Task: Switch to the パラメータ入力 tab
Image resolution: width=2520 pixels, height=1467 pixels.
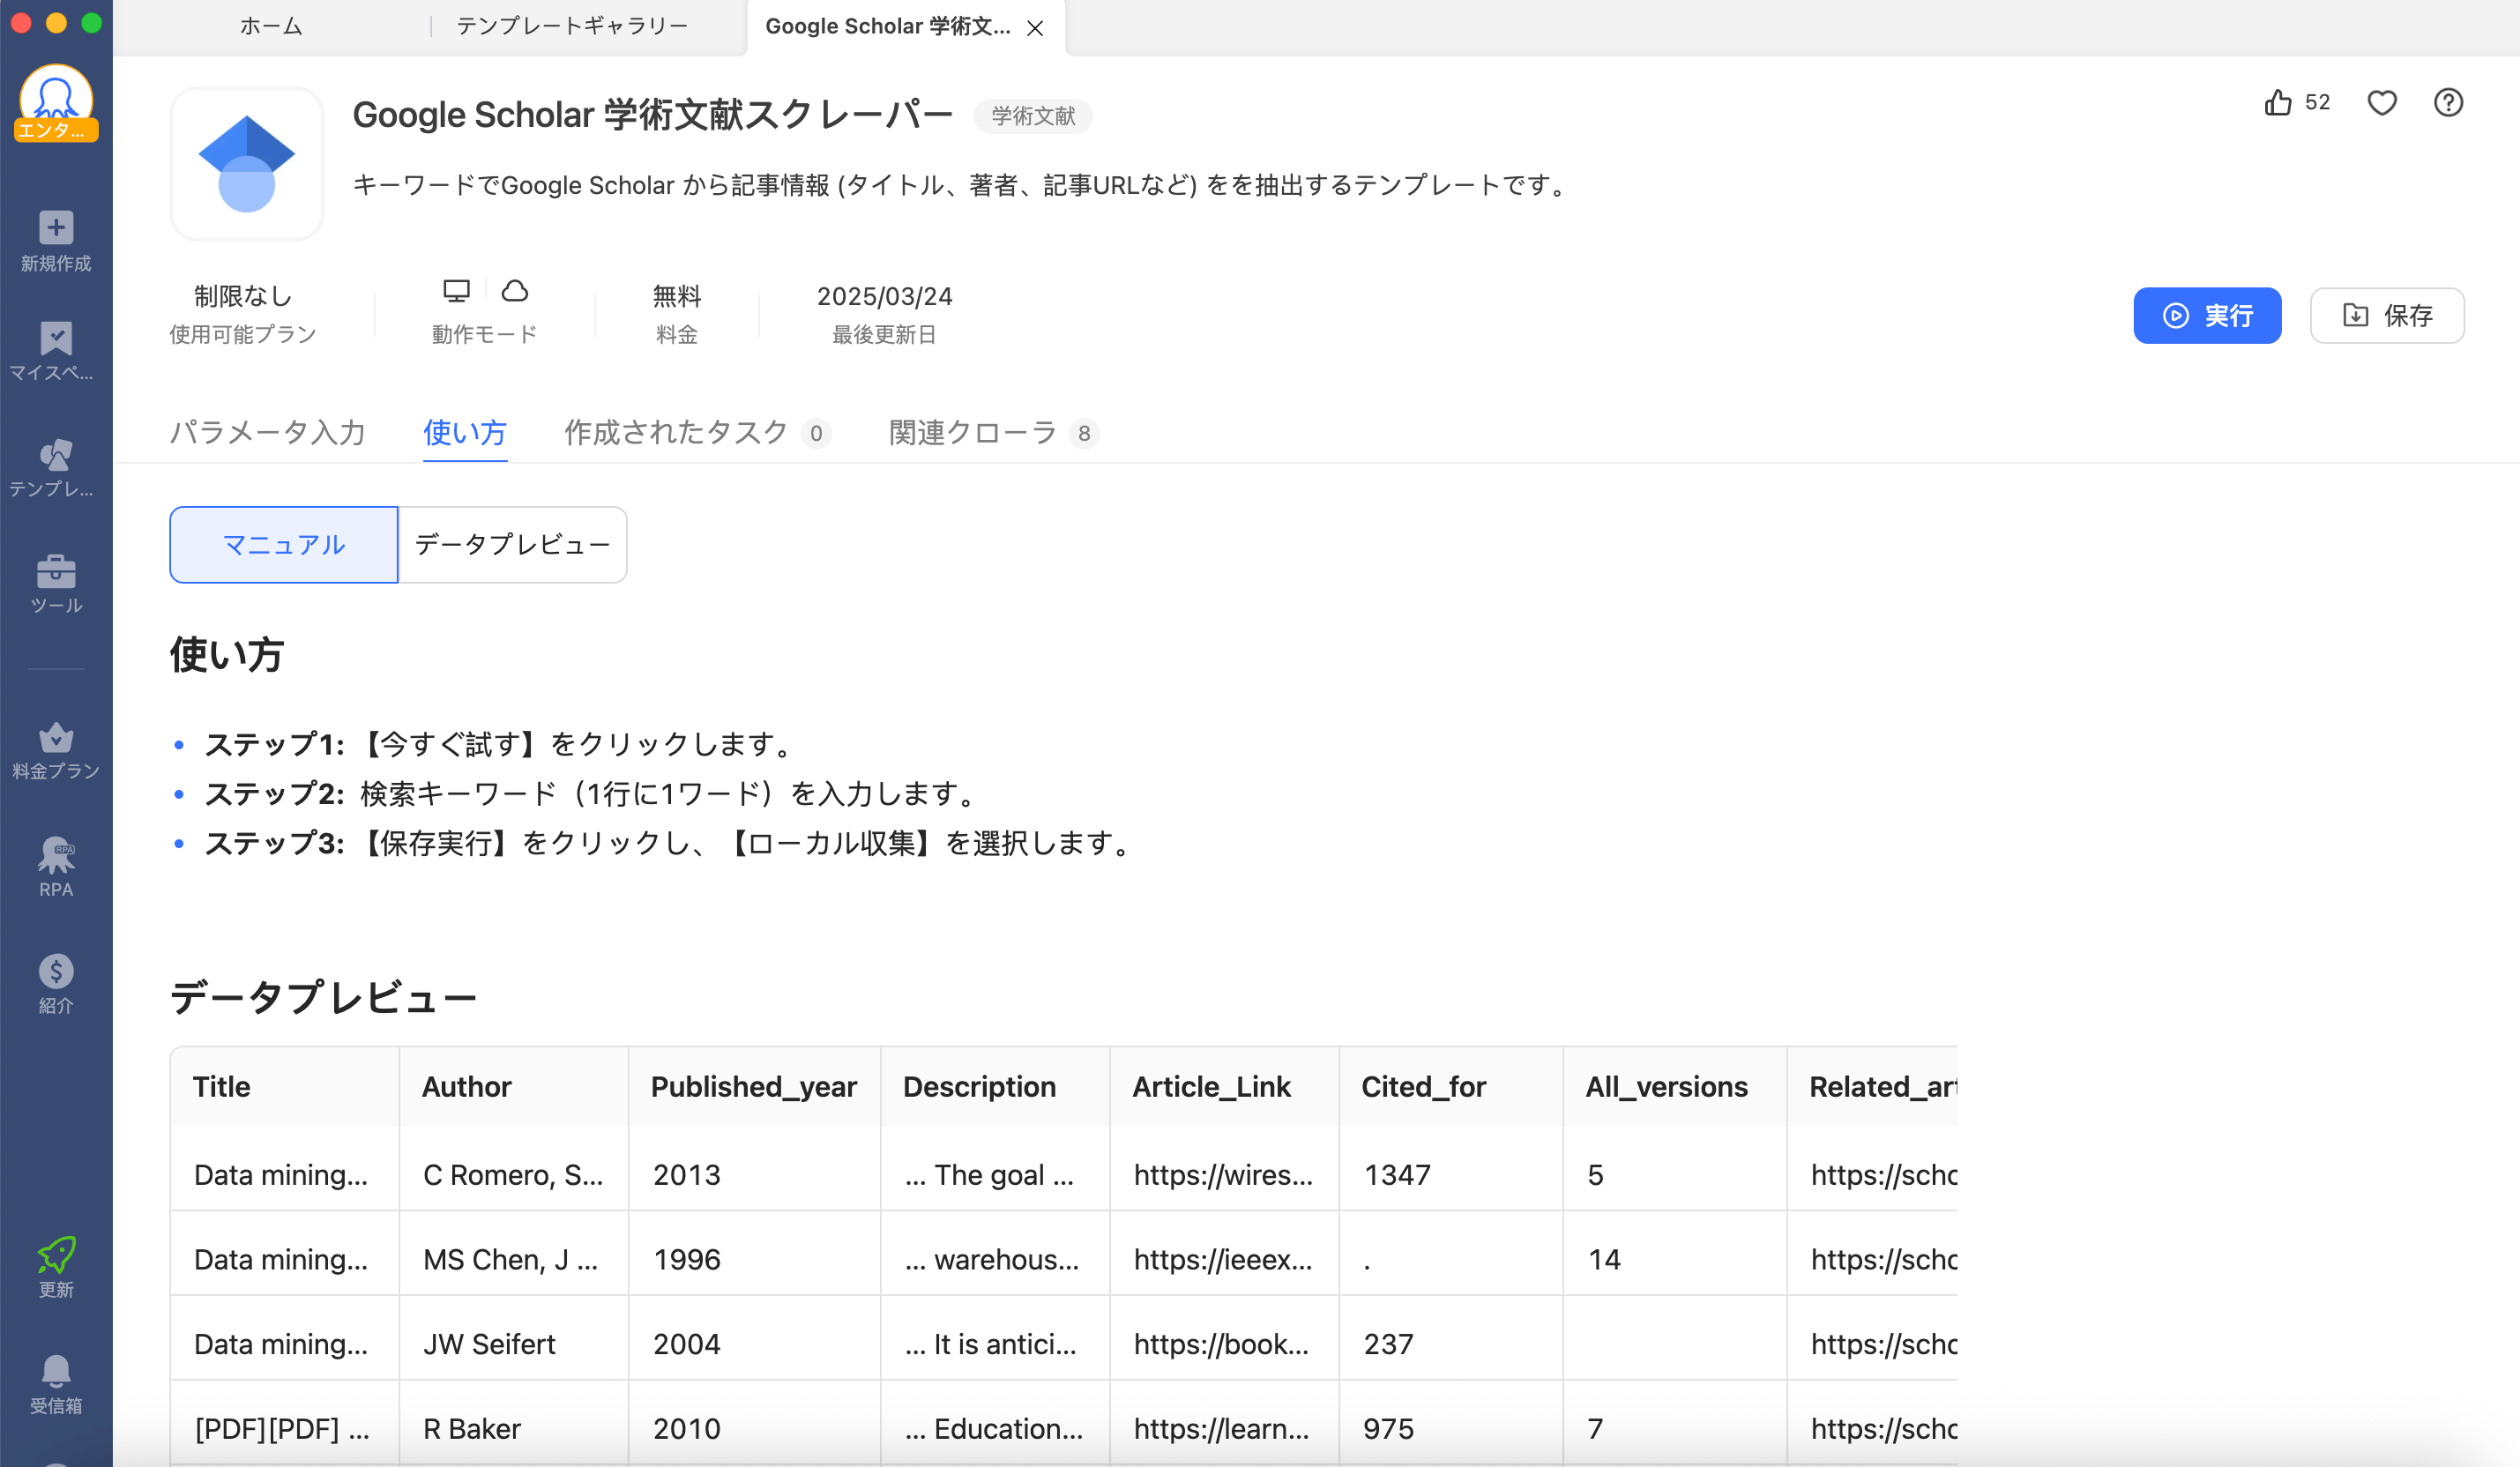Action: [x=267, y=432]
